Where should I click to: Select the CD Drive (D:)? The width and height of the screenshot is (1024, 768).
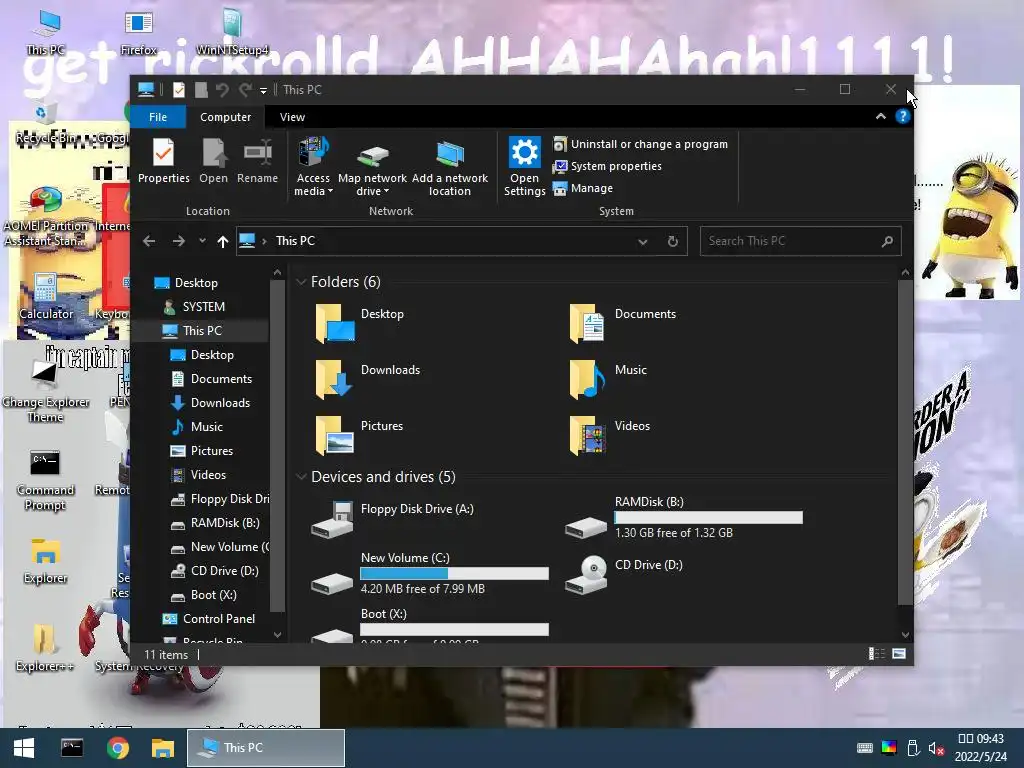(x=625, y=575)
